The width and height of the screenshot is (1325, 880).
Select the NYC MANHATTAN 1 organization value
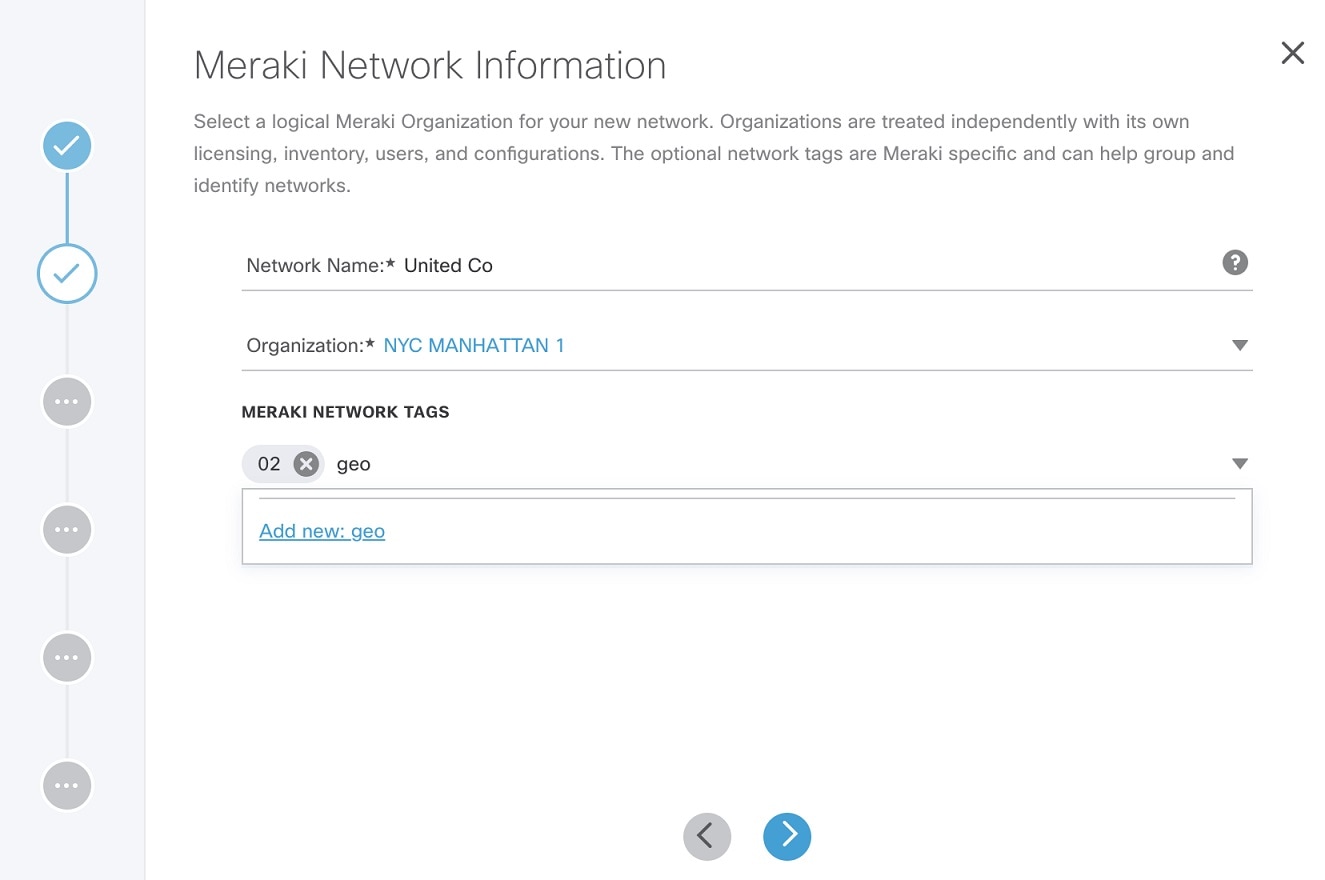tap(474, 345)
